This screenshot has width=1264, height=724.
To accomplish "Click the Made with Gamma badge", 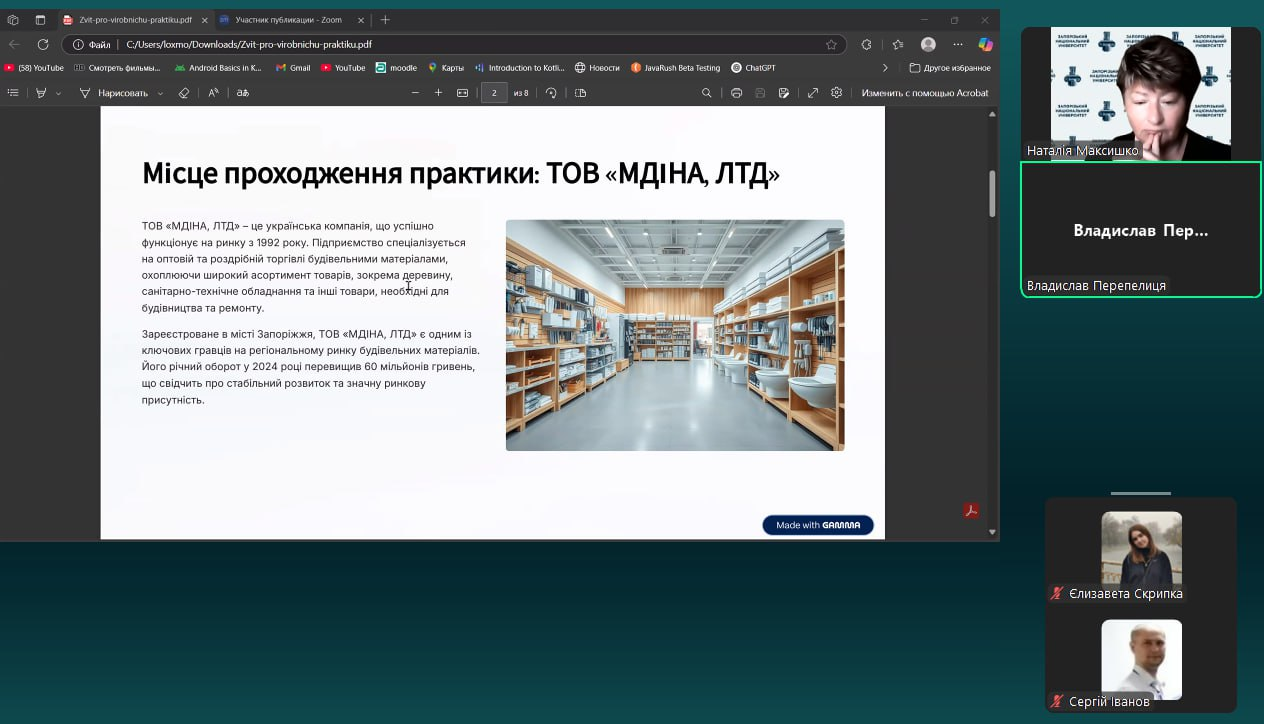I will pyautogui.click(x=818, y=525).
